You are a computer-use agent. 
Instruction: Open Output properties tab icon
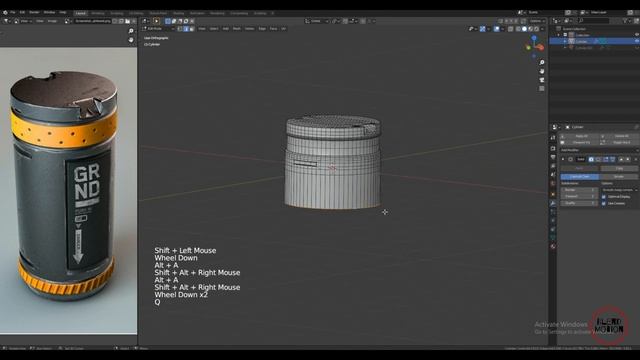click(x=553, y=157)
